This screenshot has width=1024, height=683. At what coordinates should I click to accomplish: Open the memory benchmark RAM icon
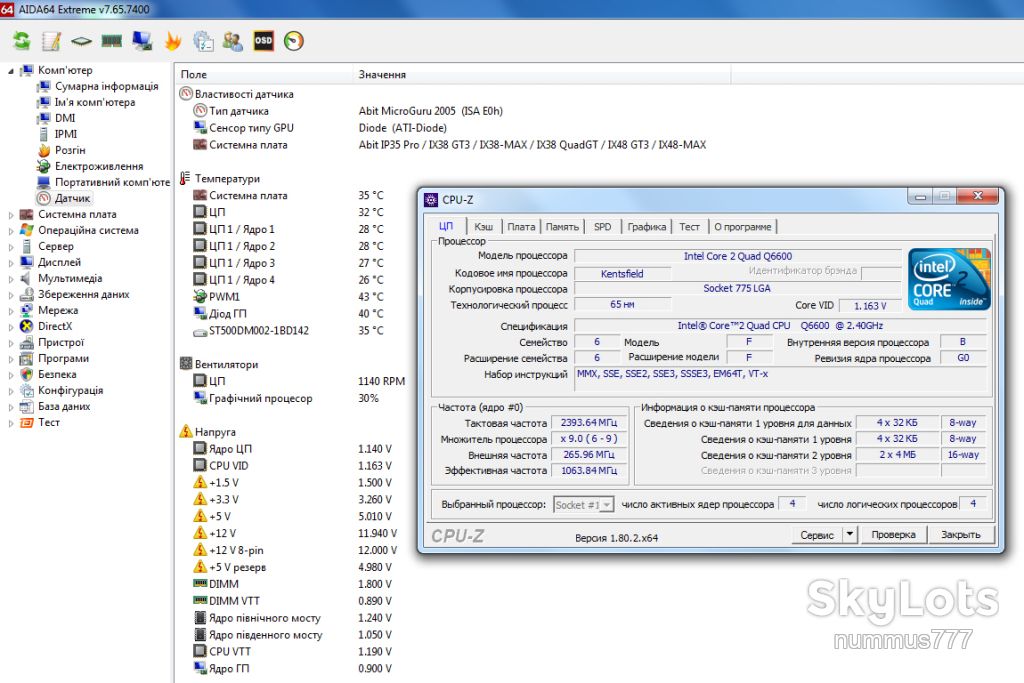pyautogui.click(x=112, y=41)
